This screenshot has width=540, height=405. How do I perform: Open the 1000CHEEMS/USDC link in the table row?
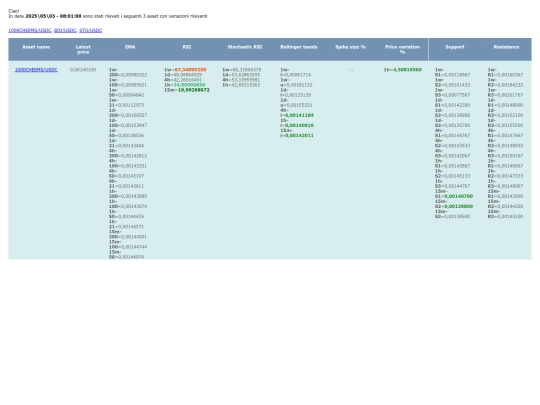point(36,70)
